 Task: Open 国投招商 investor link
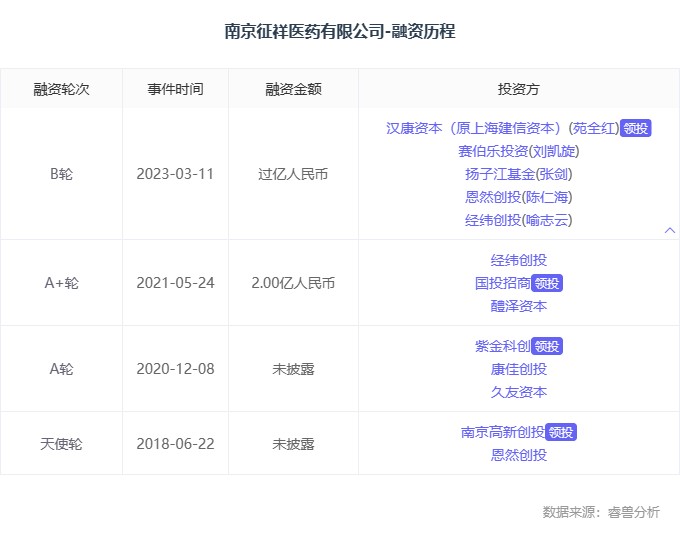click(503, 284)
